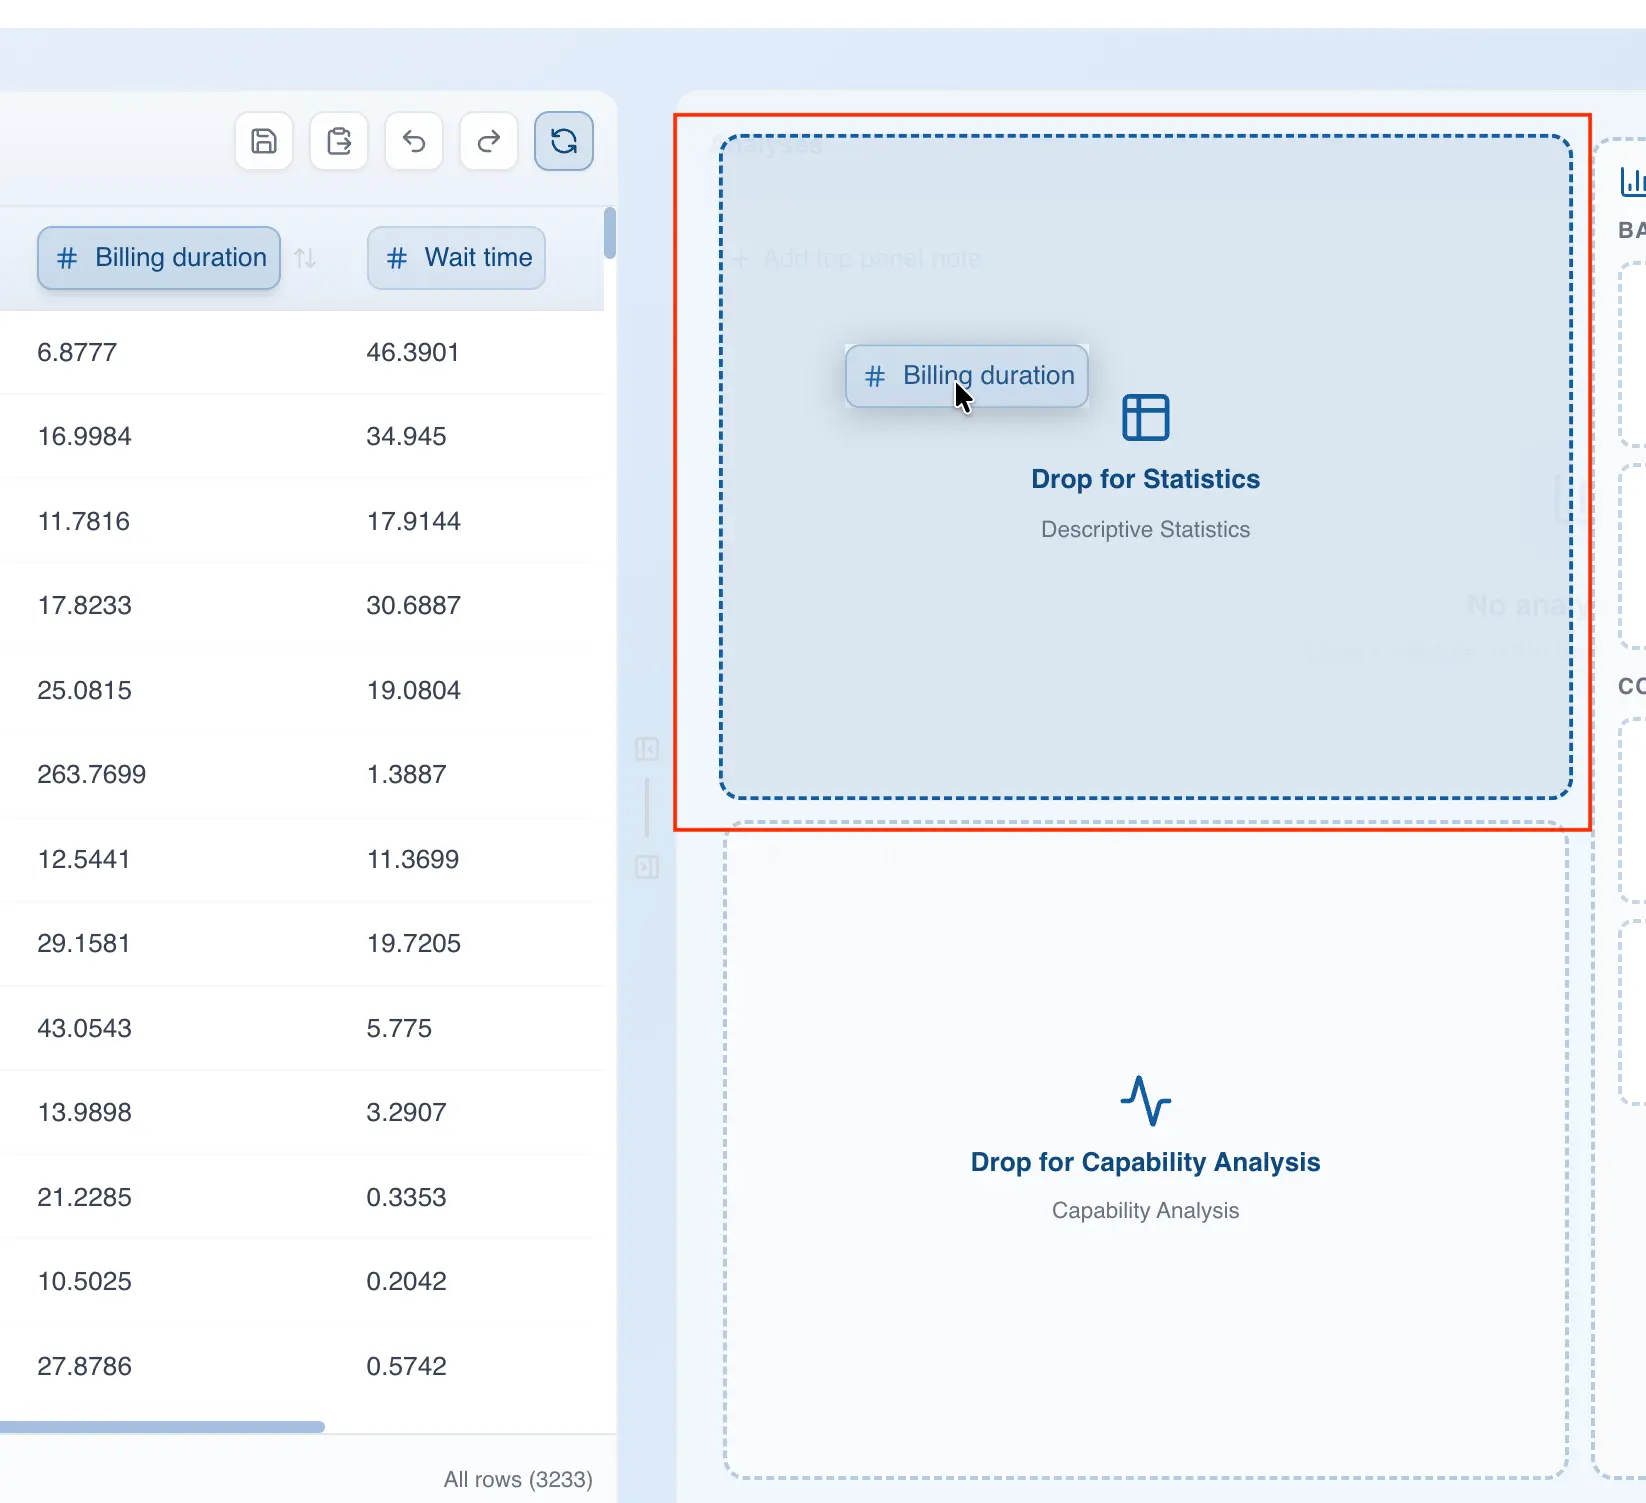Expand the right panel using the chevron control
Image resolution: width=1646 pixels, height=1503 pixels.
tap(647, 868)
